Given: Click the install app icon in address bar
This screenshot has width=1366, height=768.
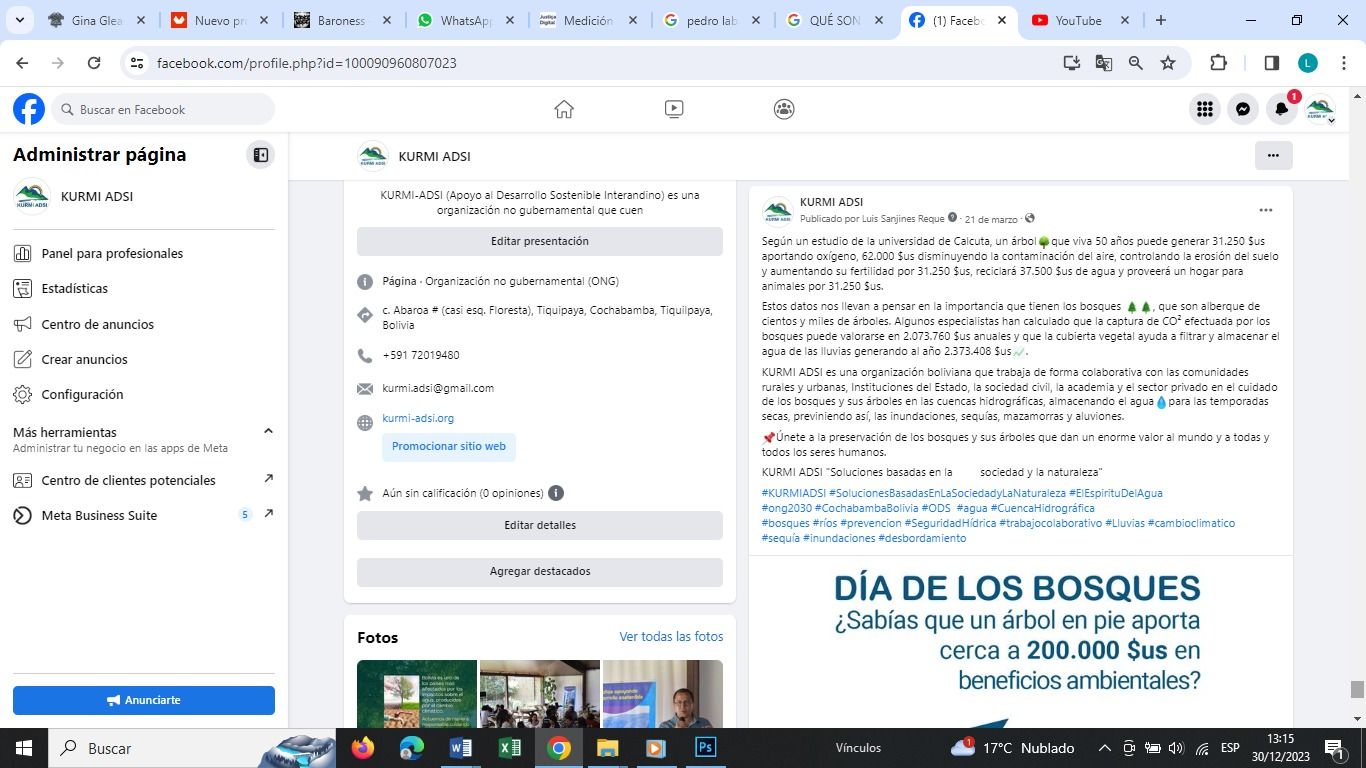Looking at the screenshot, I should (1072, 62).
